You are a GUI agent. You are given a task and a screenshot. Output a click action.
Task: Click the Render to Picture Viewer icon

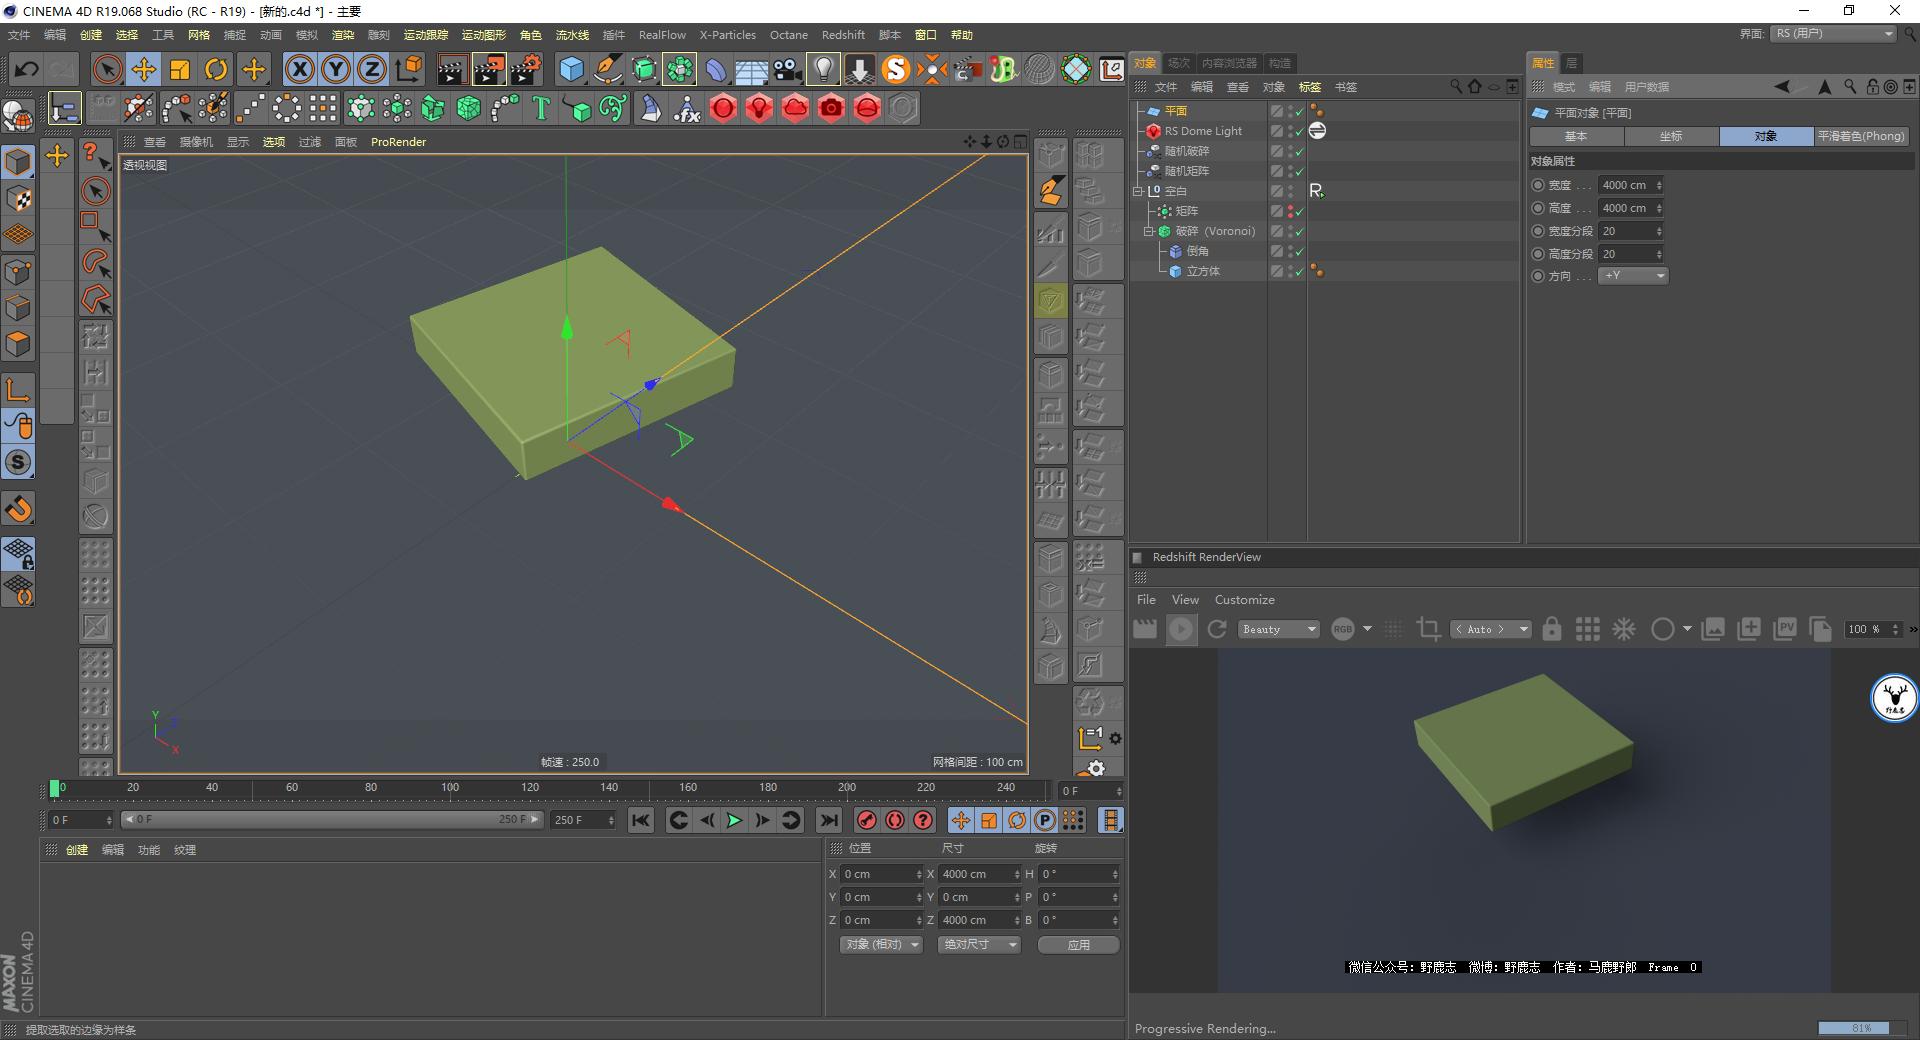489,69
